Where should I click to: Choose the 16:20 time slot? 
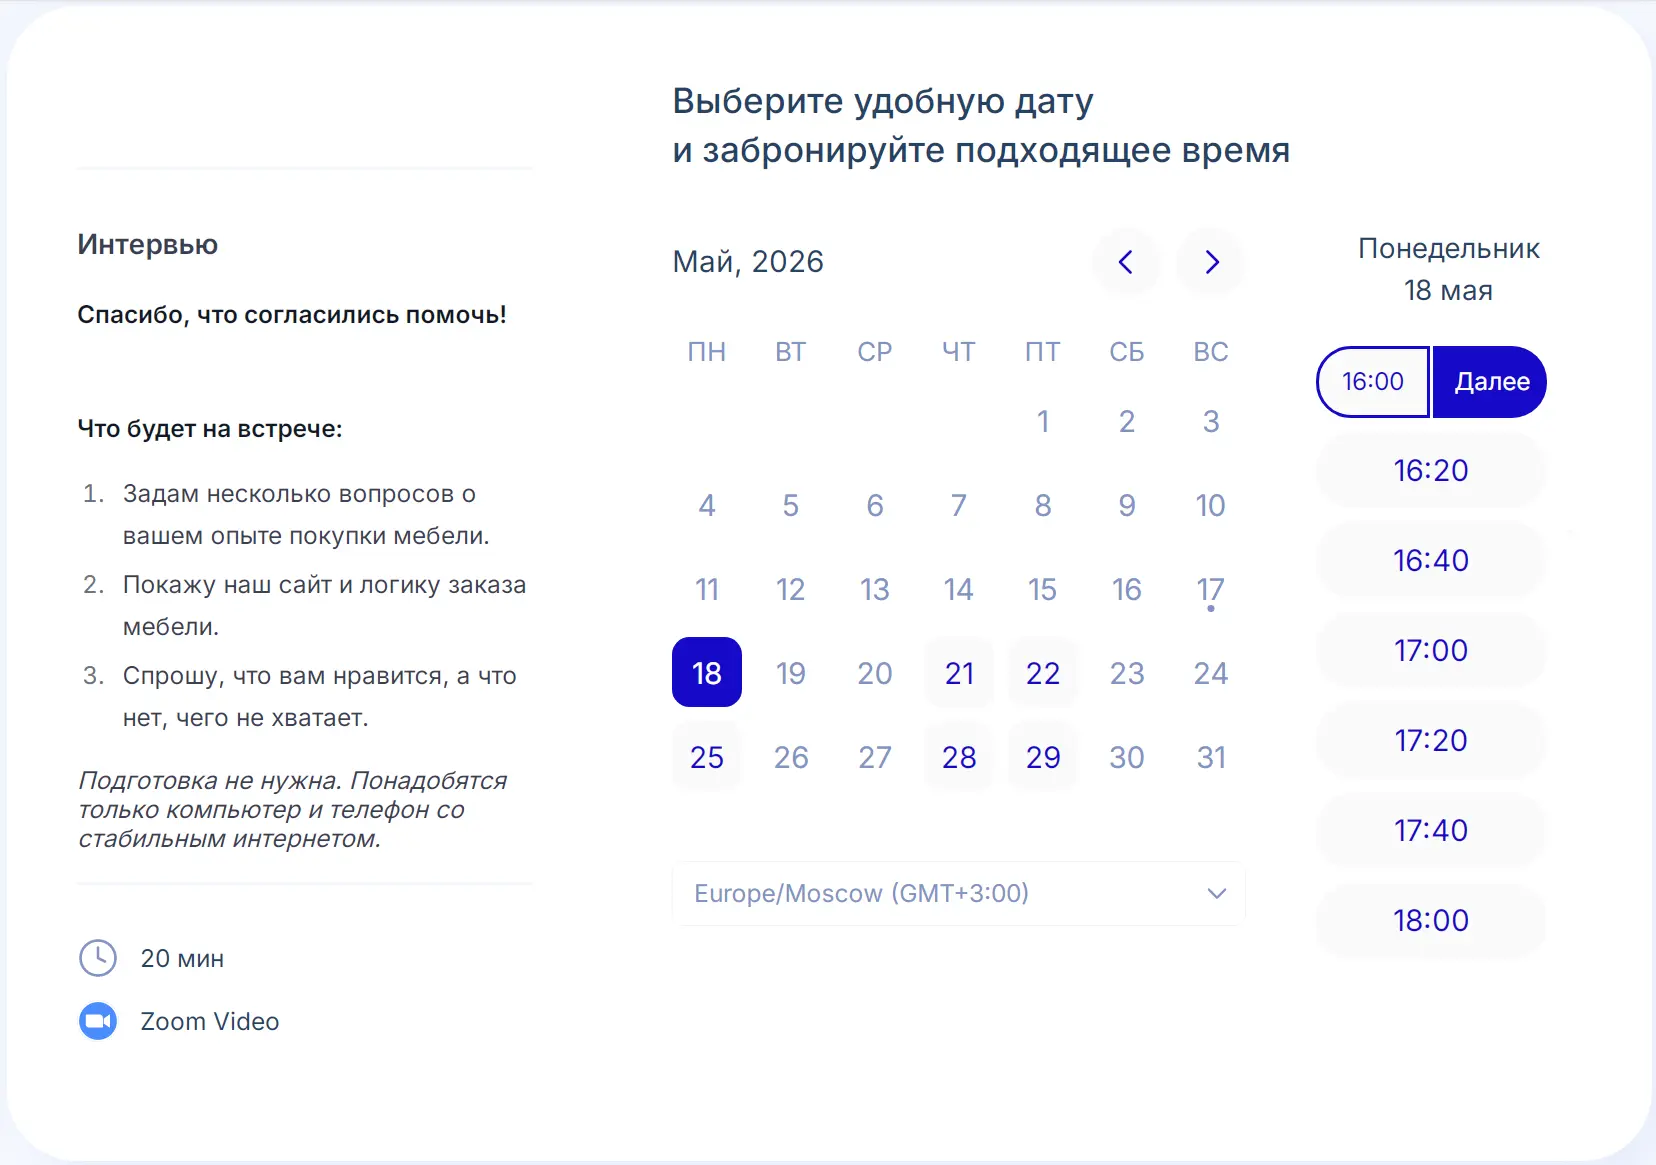tap(1431, 470)
